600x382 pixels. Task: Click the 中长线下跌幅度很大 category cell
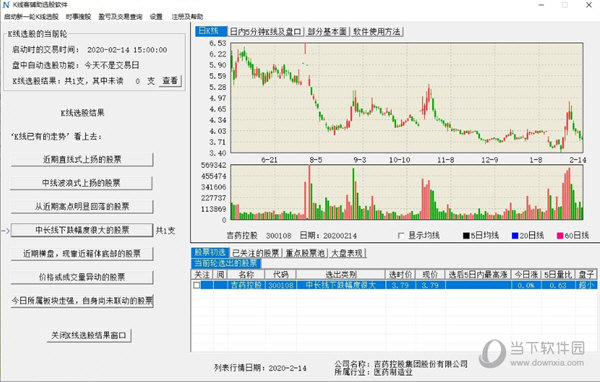341,285
